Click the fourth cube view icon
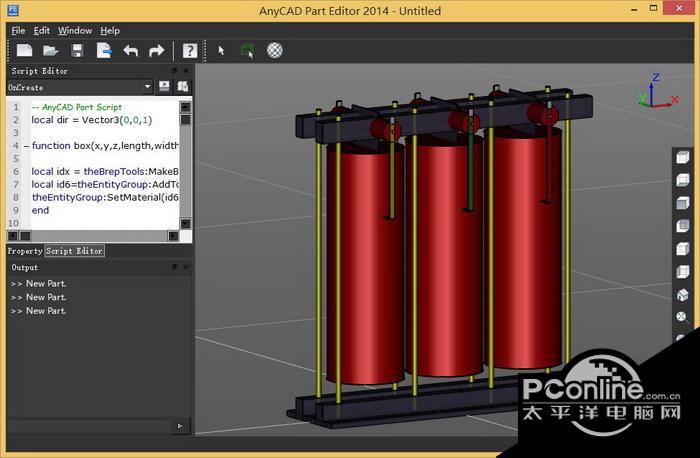Image resolution: width=700 pixels, height=458 pixels. [683, 225]
